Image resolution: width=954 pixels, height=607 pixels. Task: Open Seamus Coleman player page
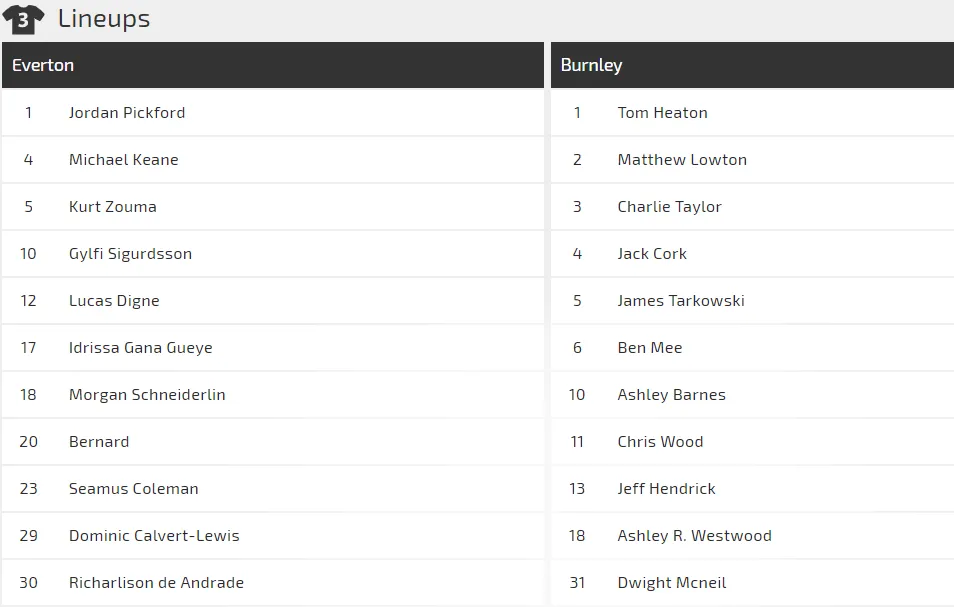tap(134, 489)
